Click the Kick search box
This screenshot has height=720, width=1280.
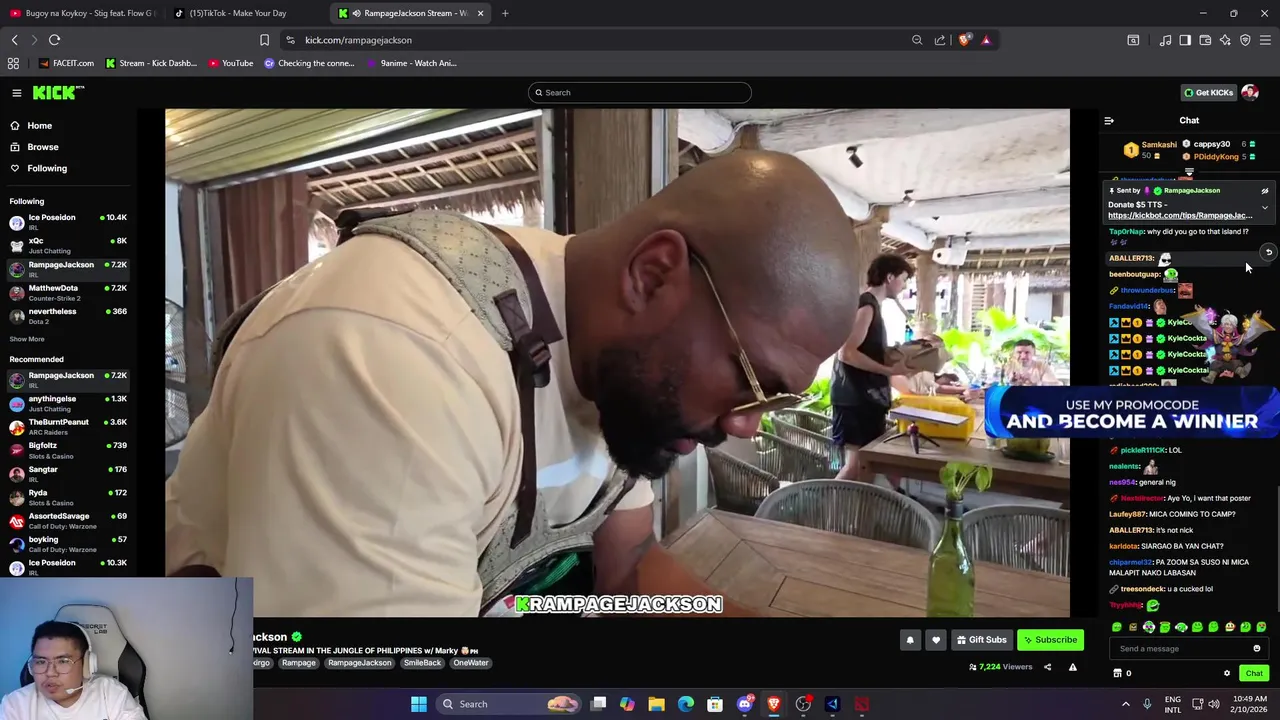coord(639,93)
